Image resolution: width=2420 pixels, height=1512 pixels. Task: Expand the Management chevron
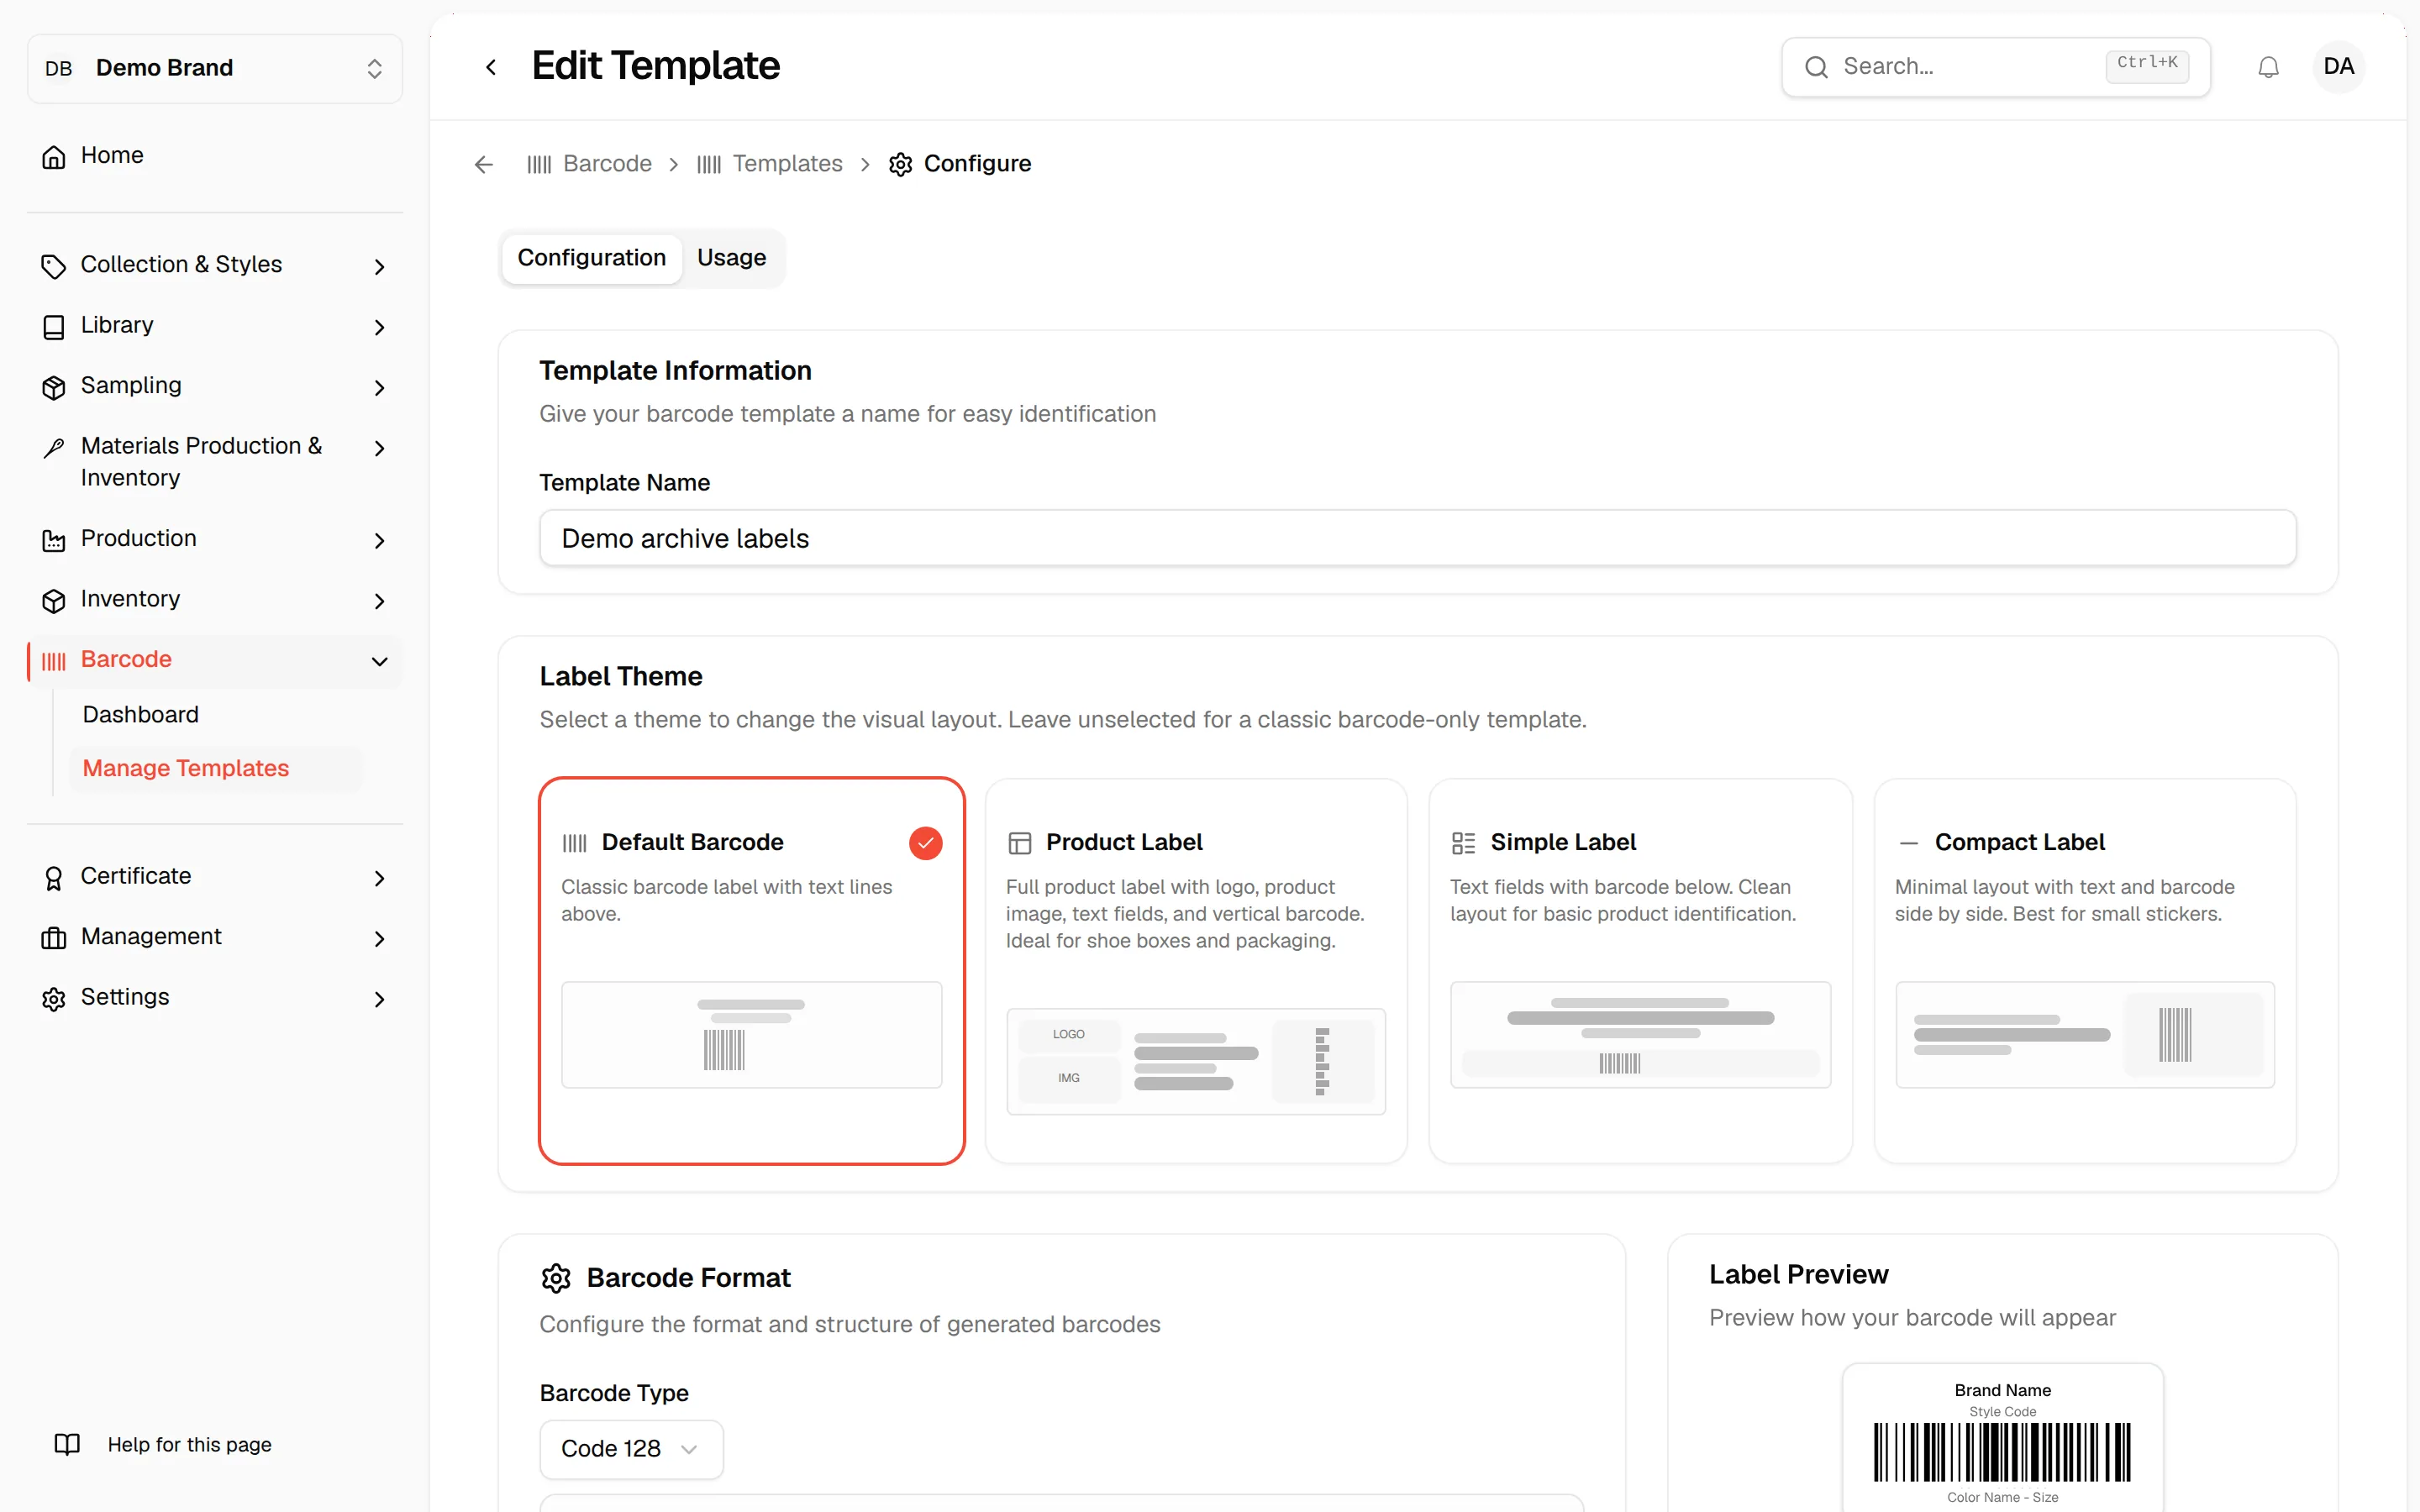point(379,938)
